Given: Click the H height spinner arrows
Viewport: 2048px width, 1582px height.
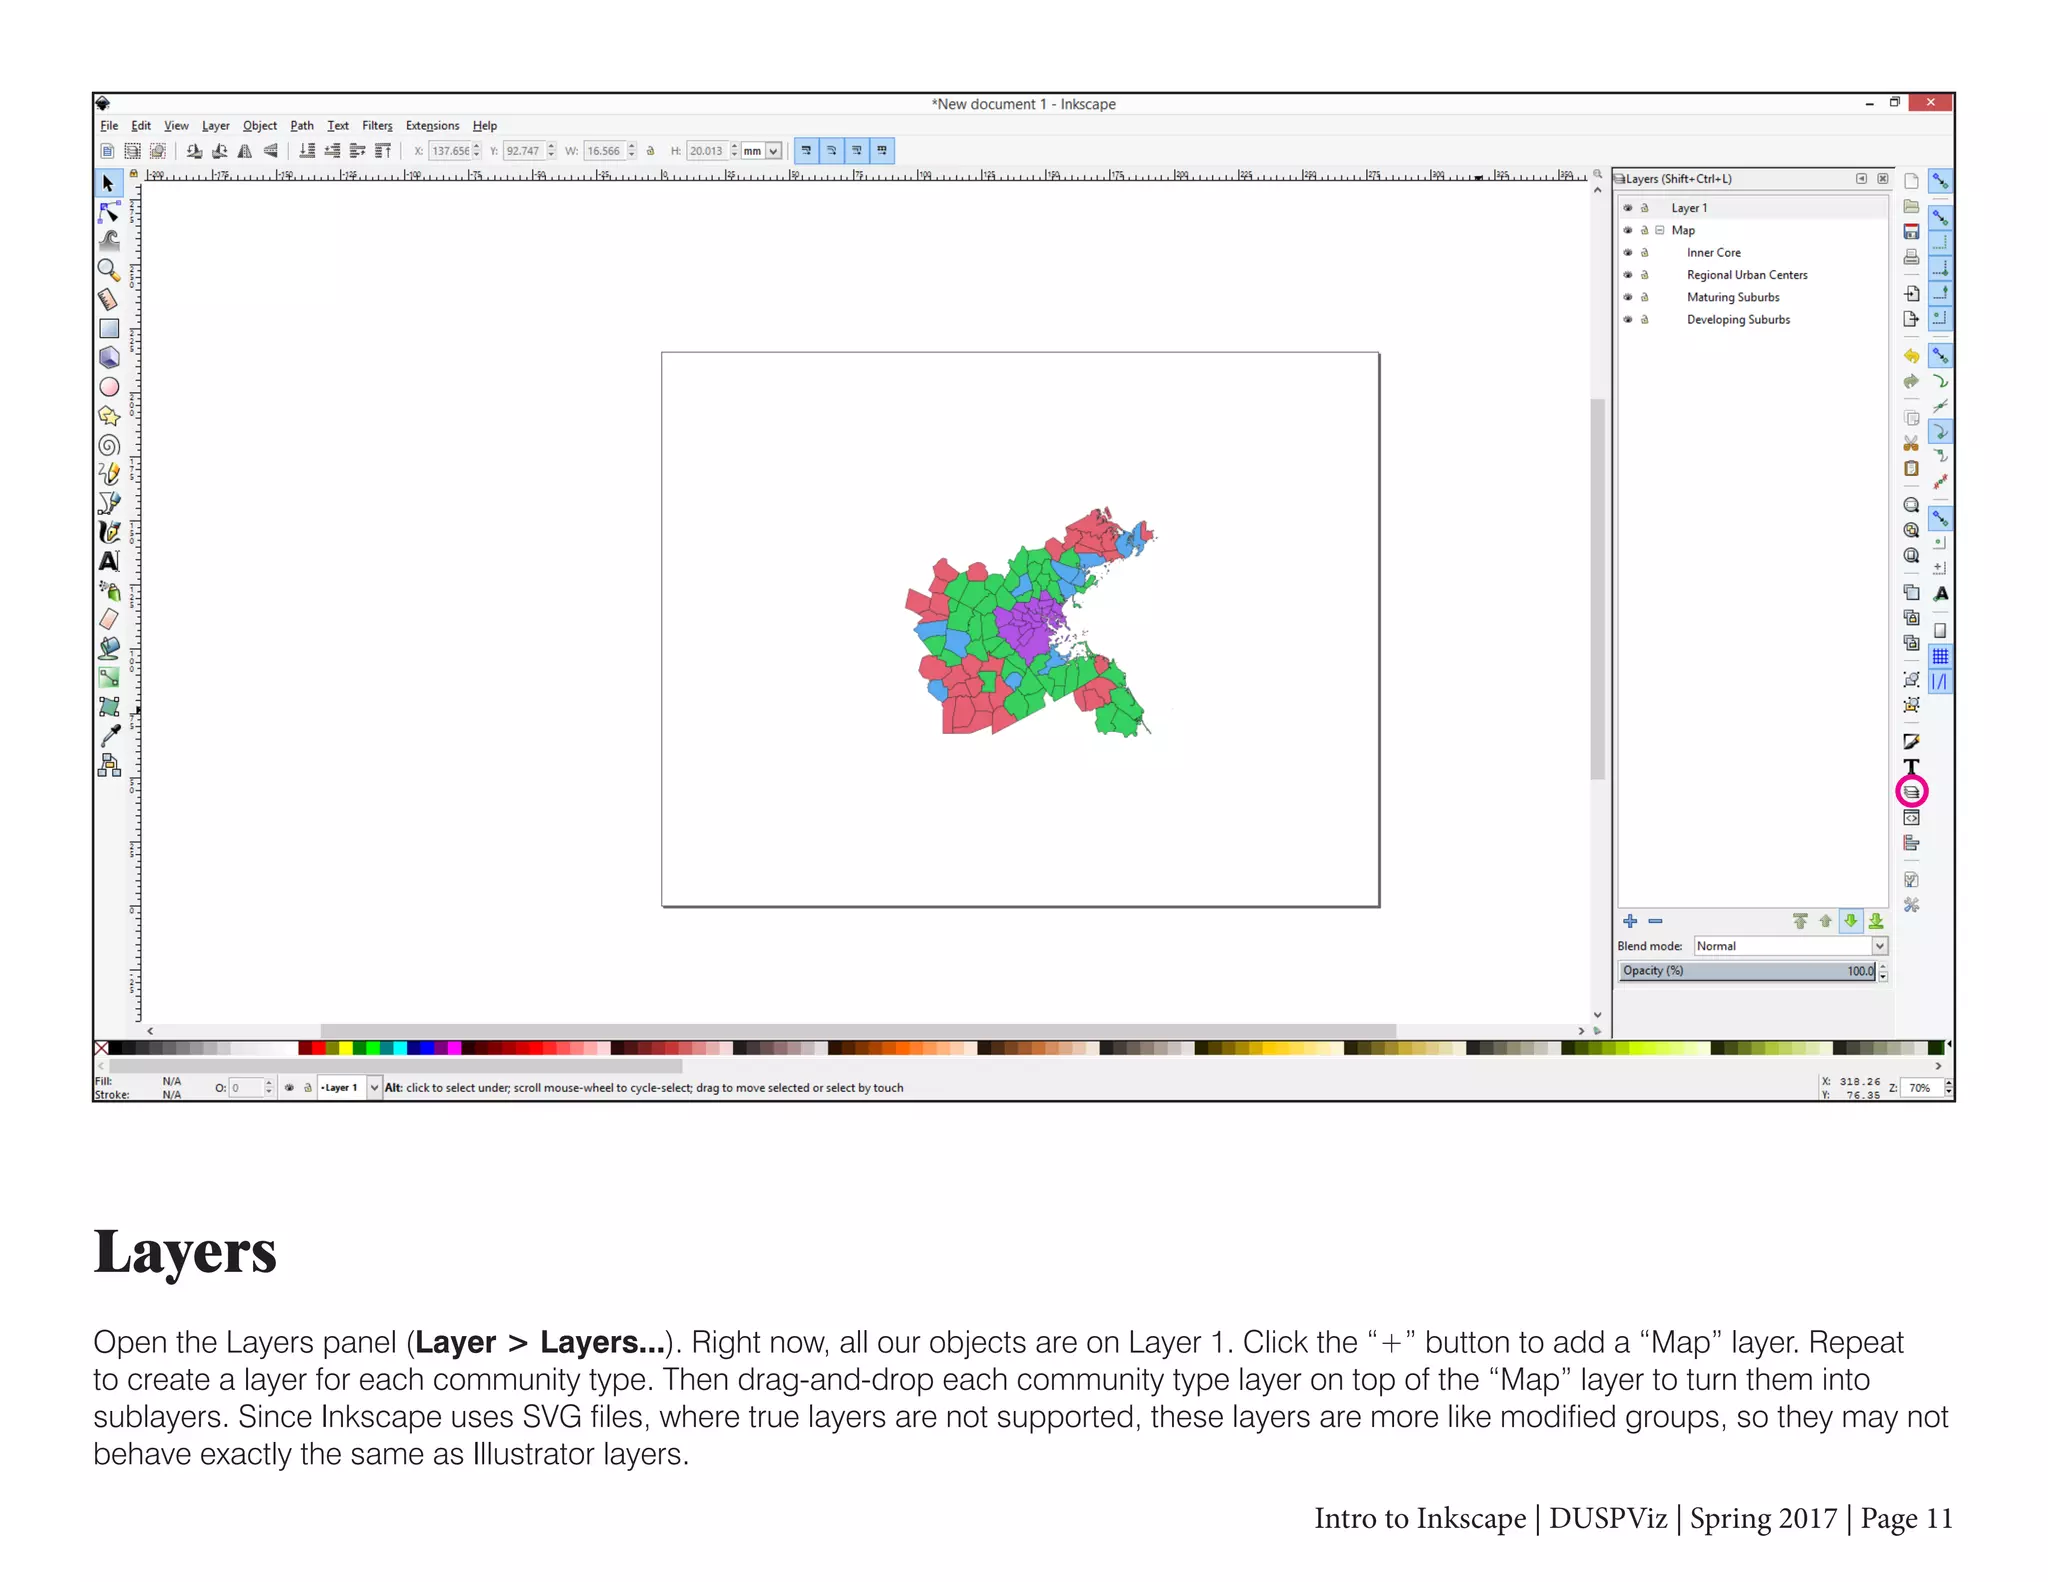Looking at the screenshot, I should click(734, 151).
